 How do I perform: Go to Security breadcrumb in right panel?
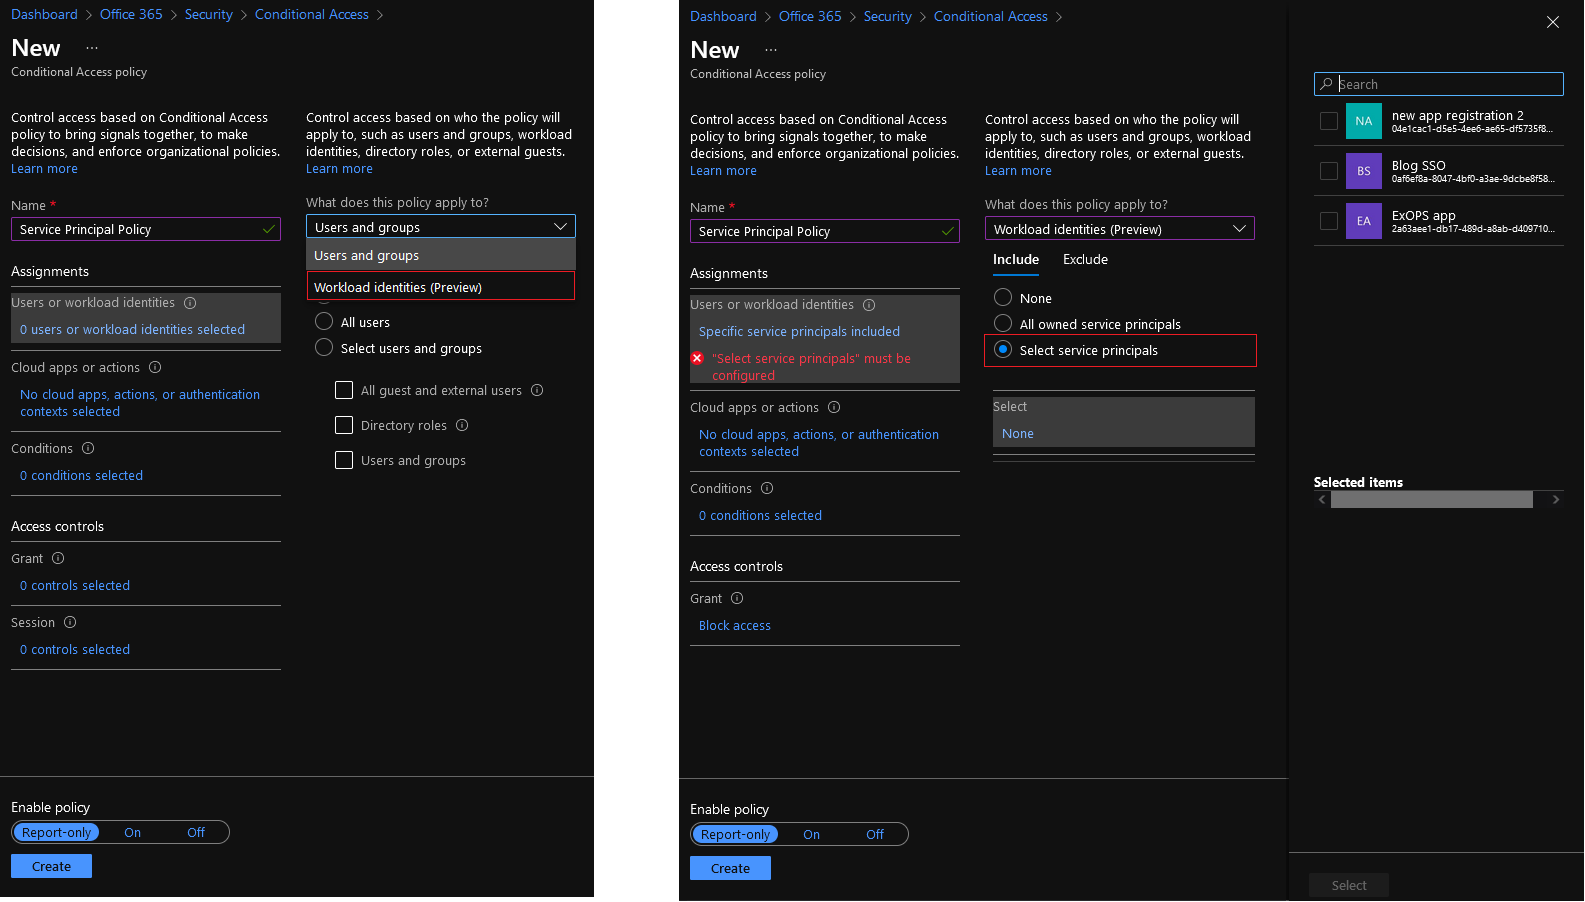click(887, 17)
